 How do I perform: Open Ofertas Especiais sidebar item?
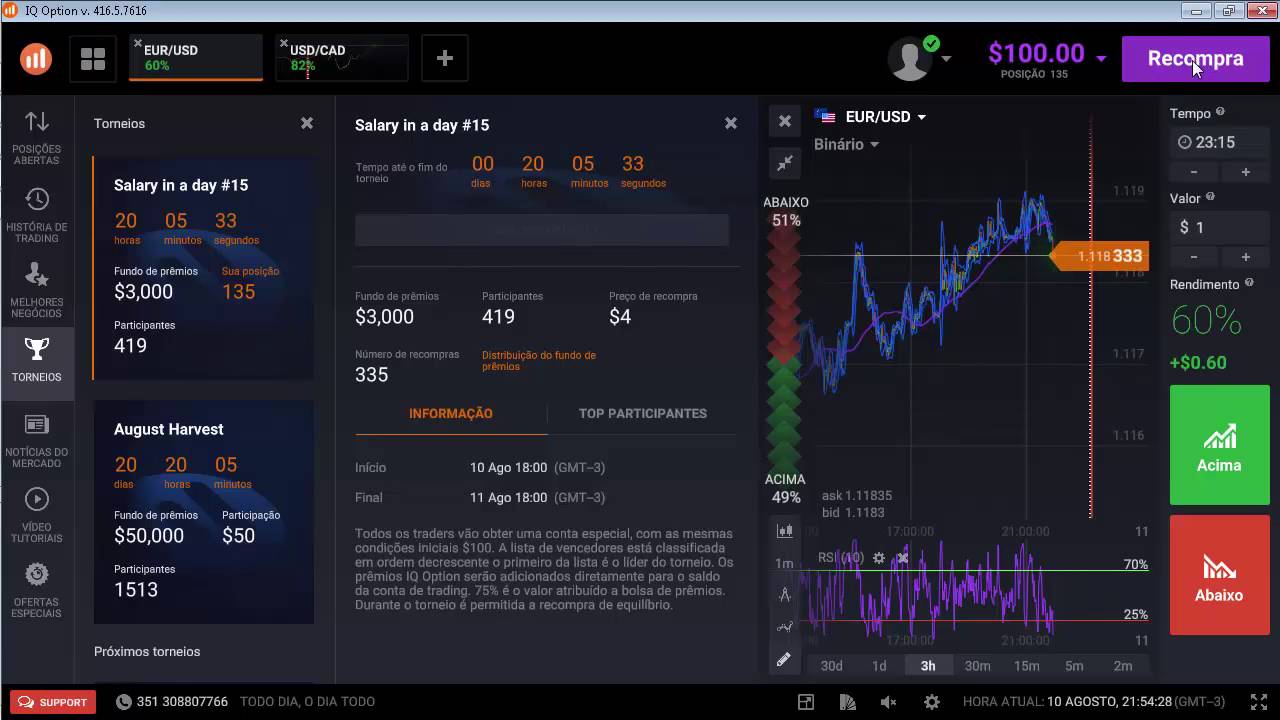[37, 590]
